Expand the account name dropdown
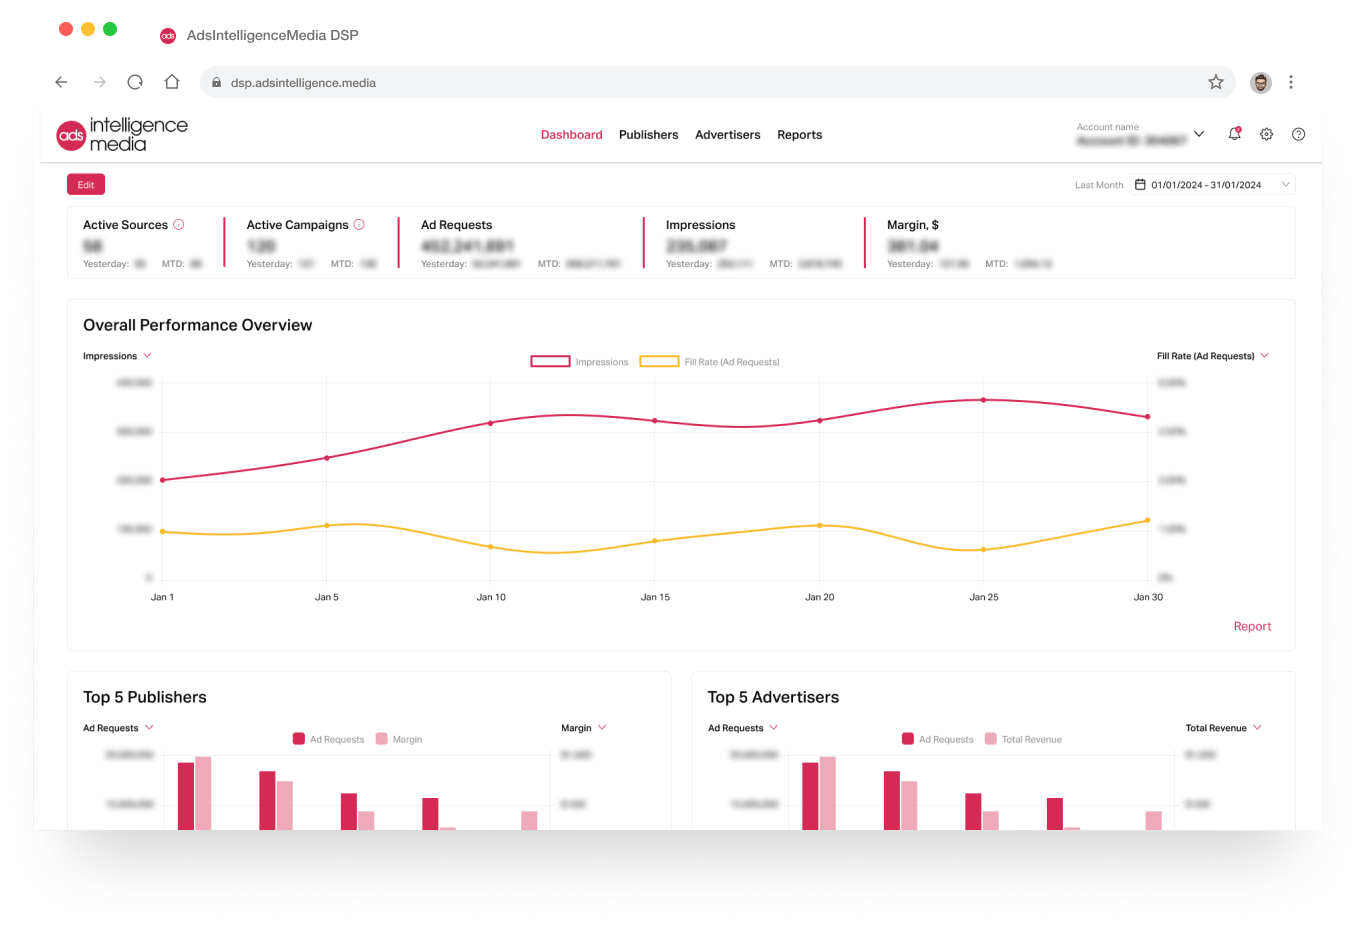Screen dimensions: 1363x926 click(x=1199, y=134)
